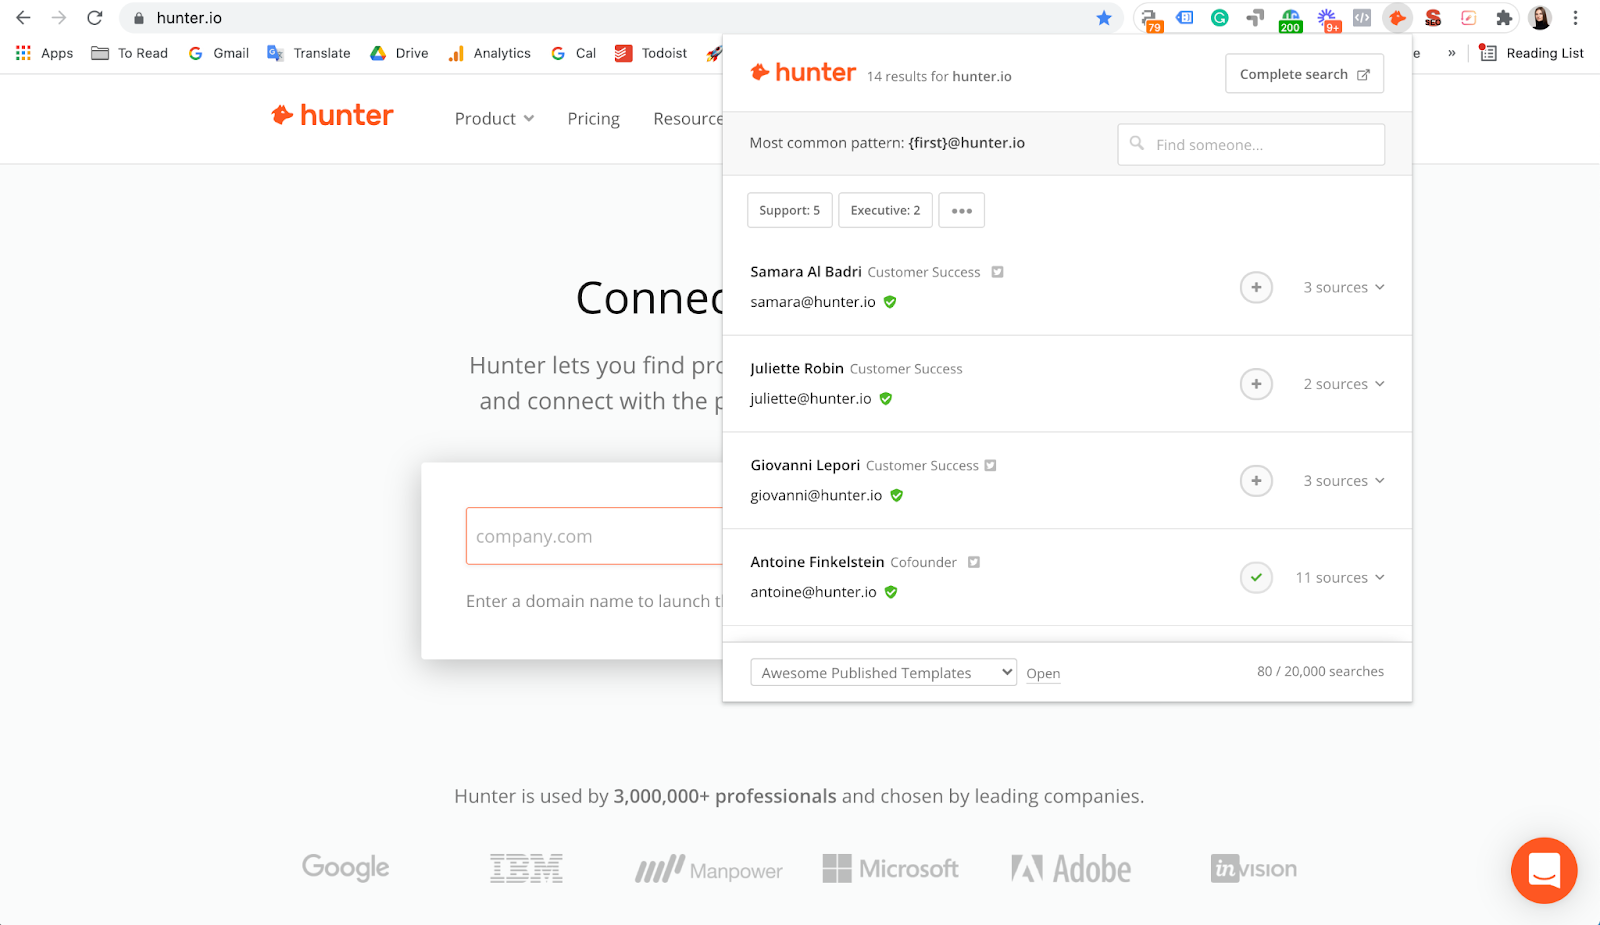Open the Pricing page
The width and height of the screenshot is (1600, 925).
(594, 119)
